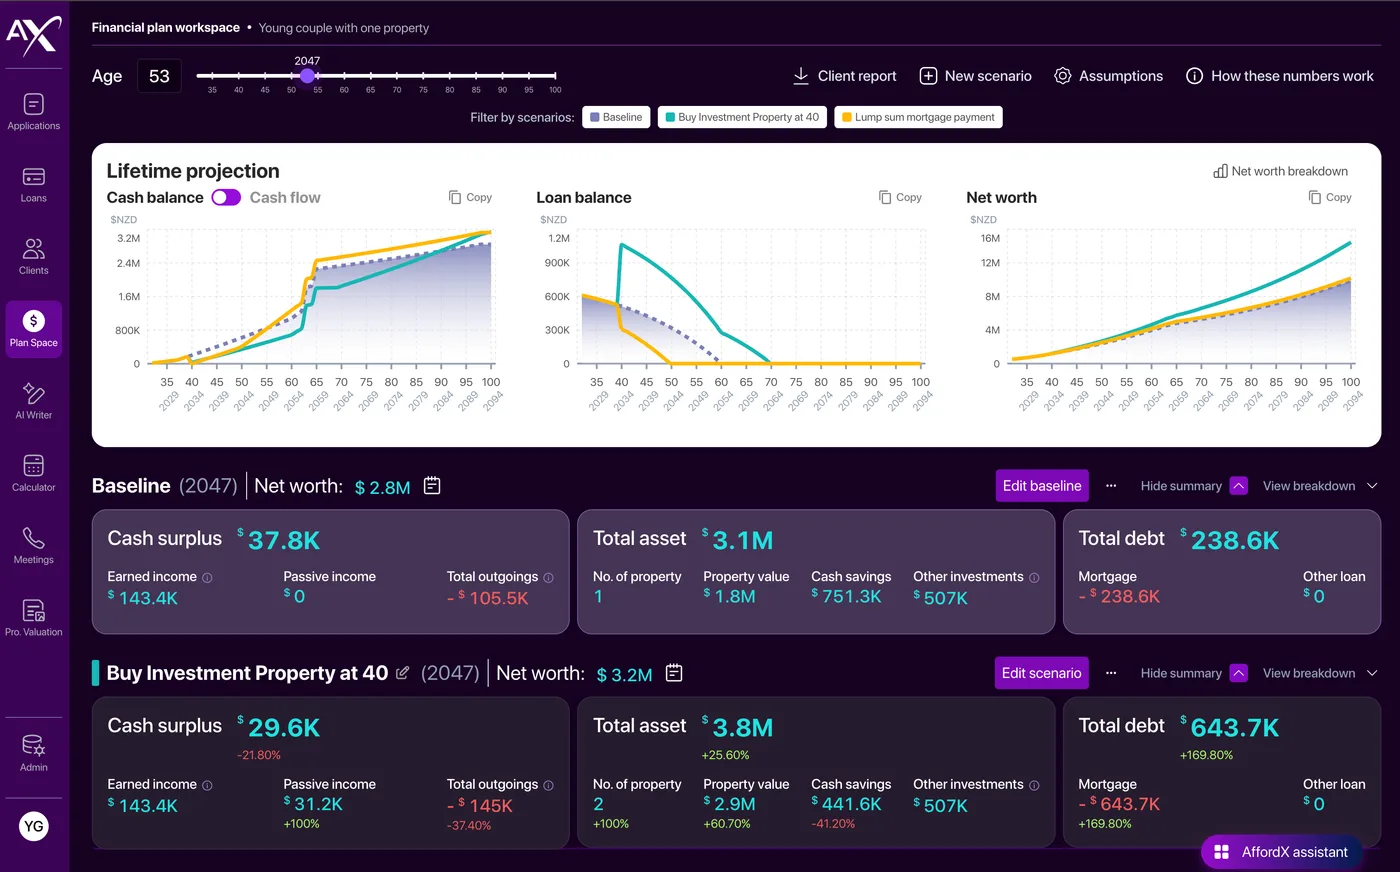The width and height of the screenshot is (1400, 872).
Task: Click the Baseline Property value 1.8M
Action: pyautogui.click(x=730, y=596)
